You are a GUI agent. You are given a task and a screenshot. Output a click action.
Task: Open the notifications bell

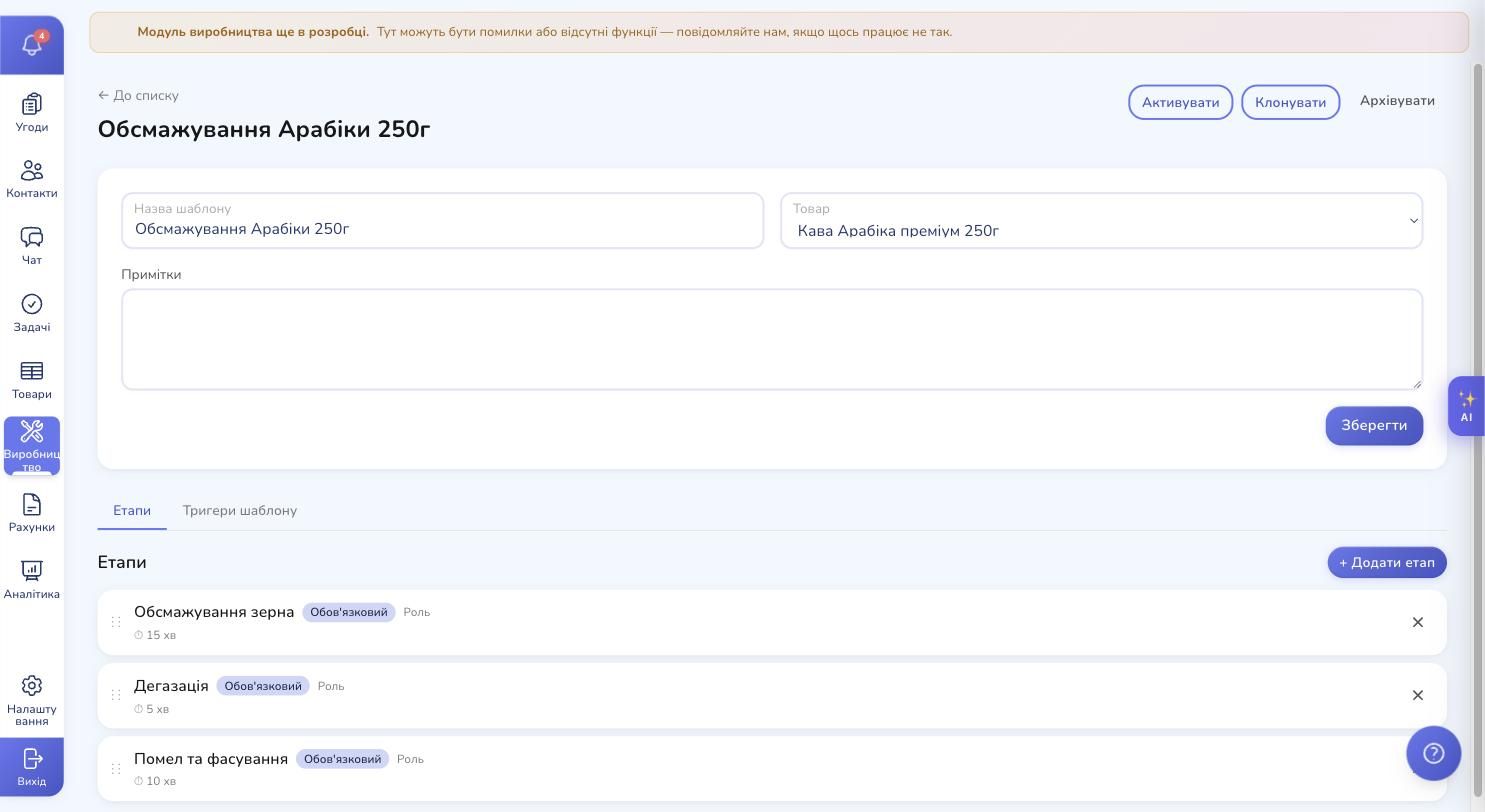[32, 45]
